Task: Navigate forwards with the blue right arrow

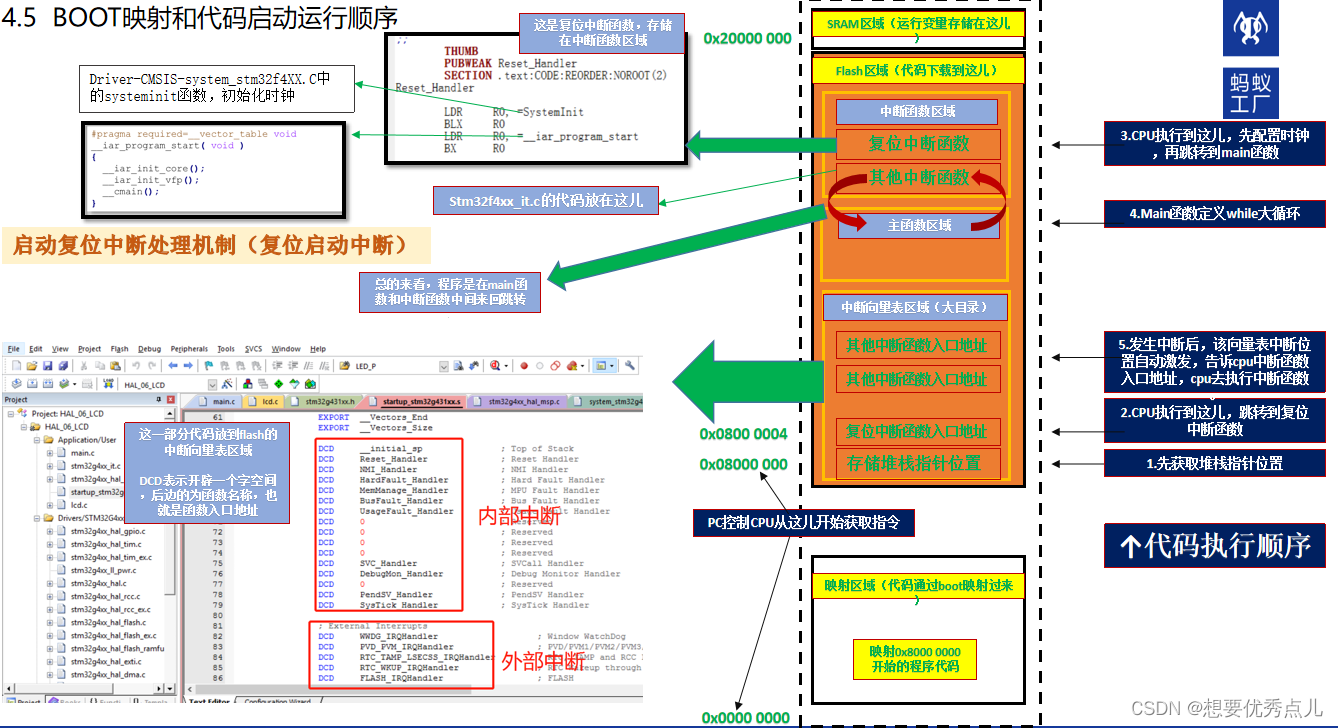Action: click(188, 365)
